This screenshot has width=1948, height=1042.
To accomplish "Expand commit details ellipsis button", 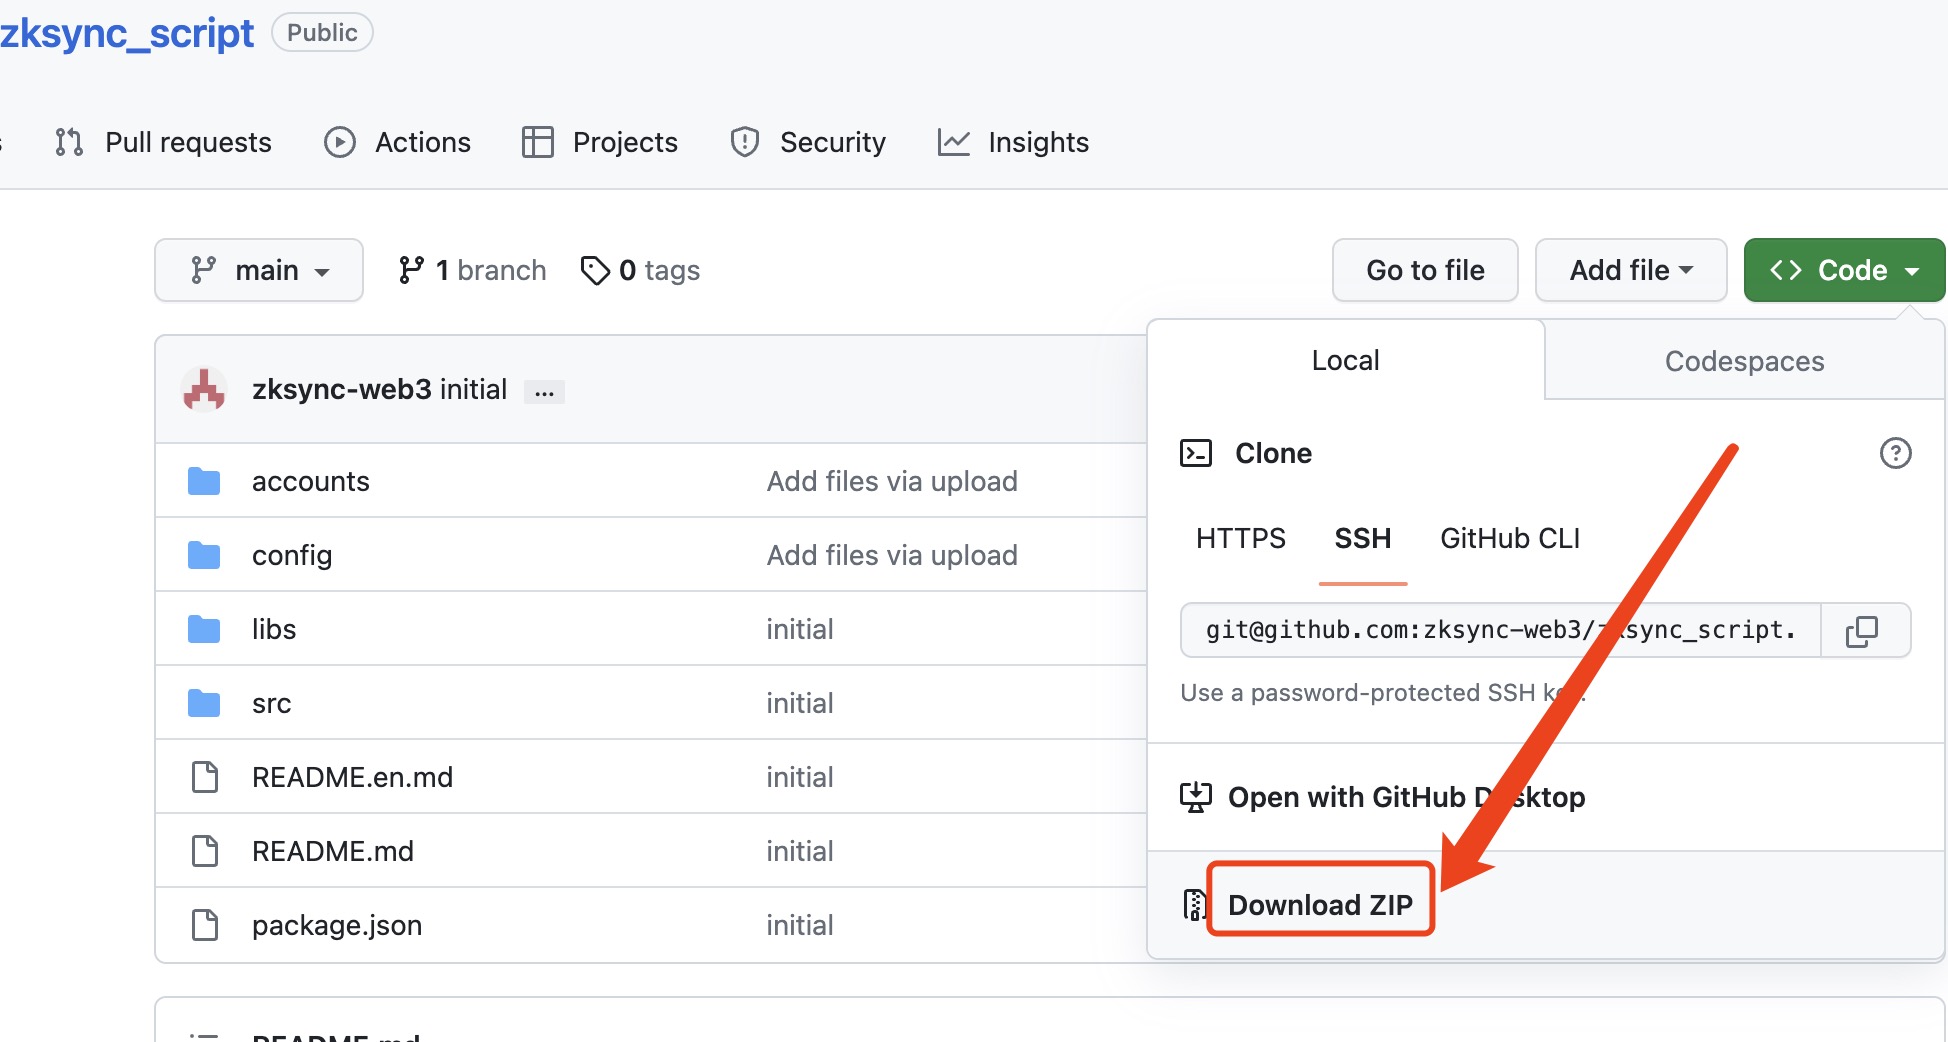I will pyautogui.click(x=544, y=392).
